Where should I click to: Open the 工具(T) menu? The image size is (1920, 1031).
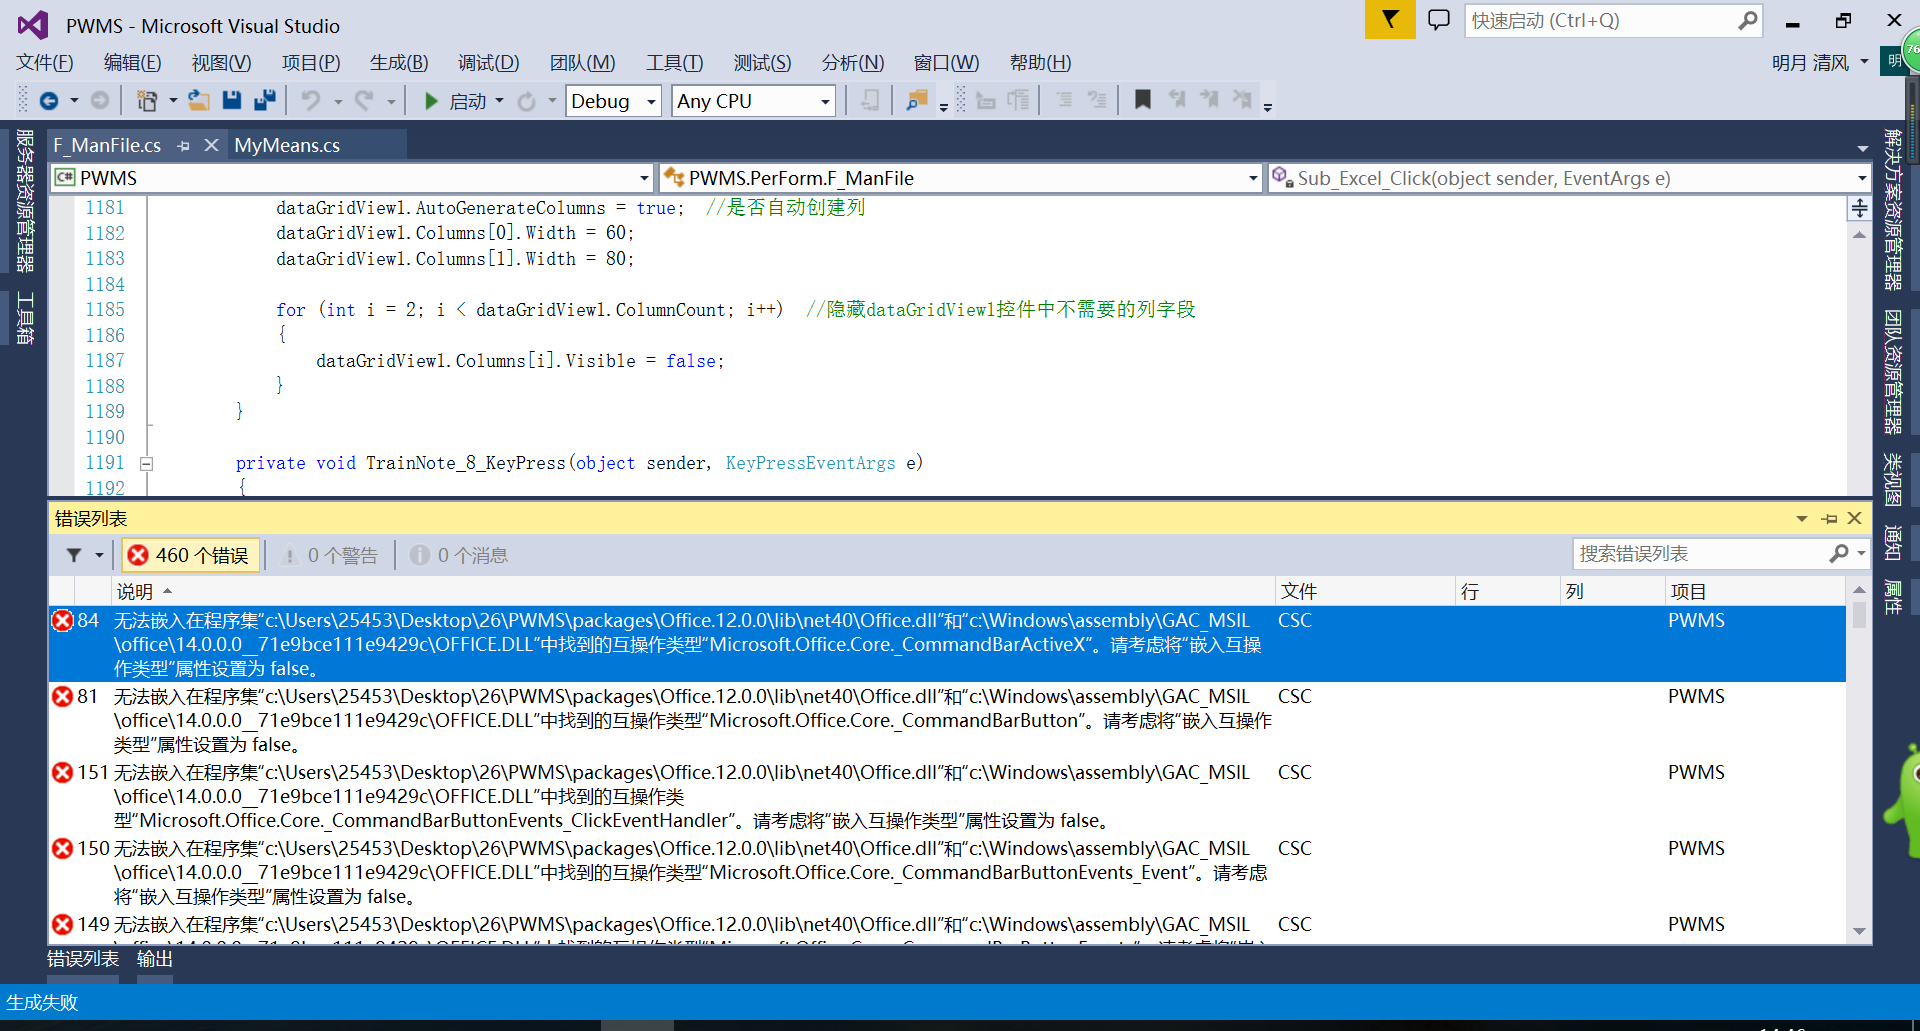[674, 63]
